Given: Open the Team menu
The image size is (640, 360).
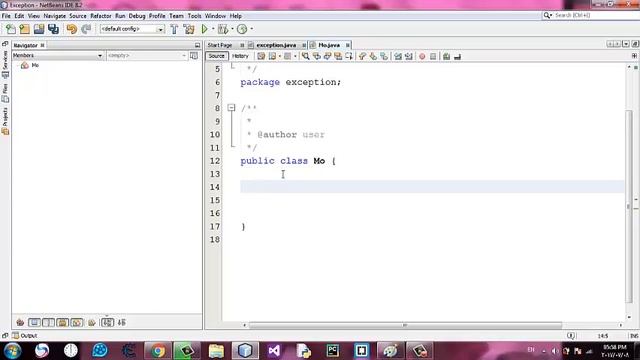Looking at the screenshot, I should [176, 16].
